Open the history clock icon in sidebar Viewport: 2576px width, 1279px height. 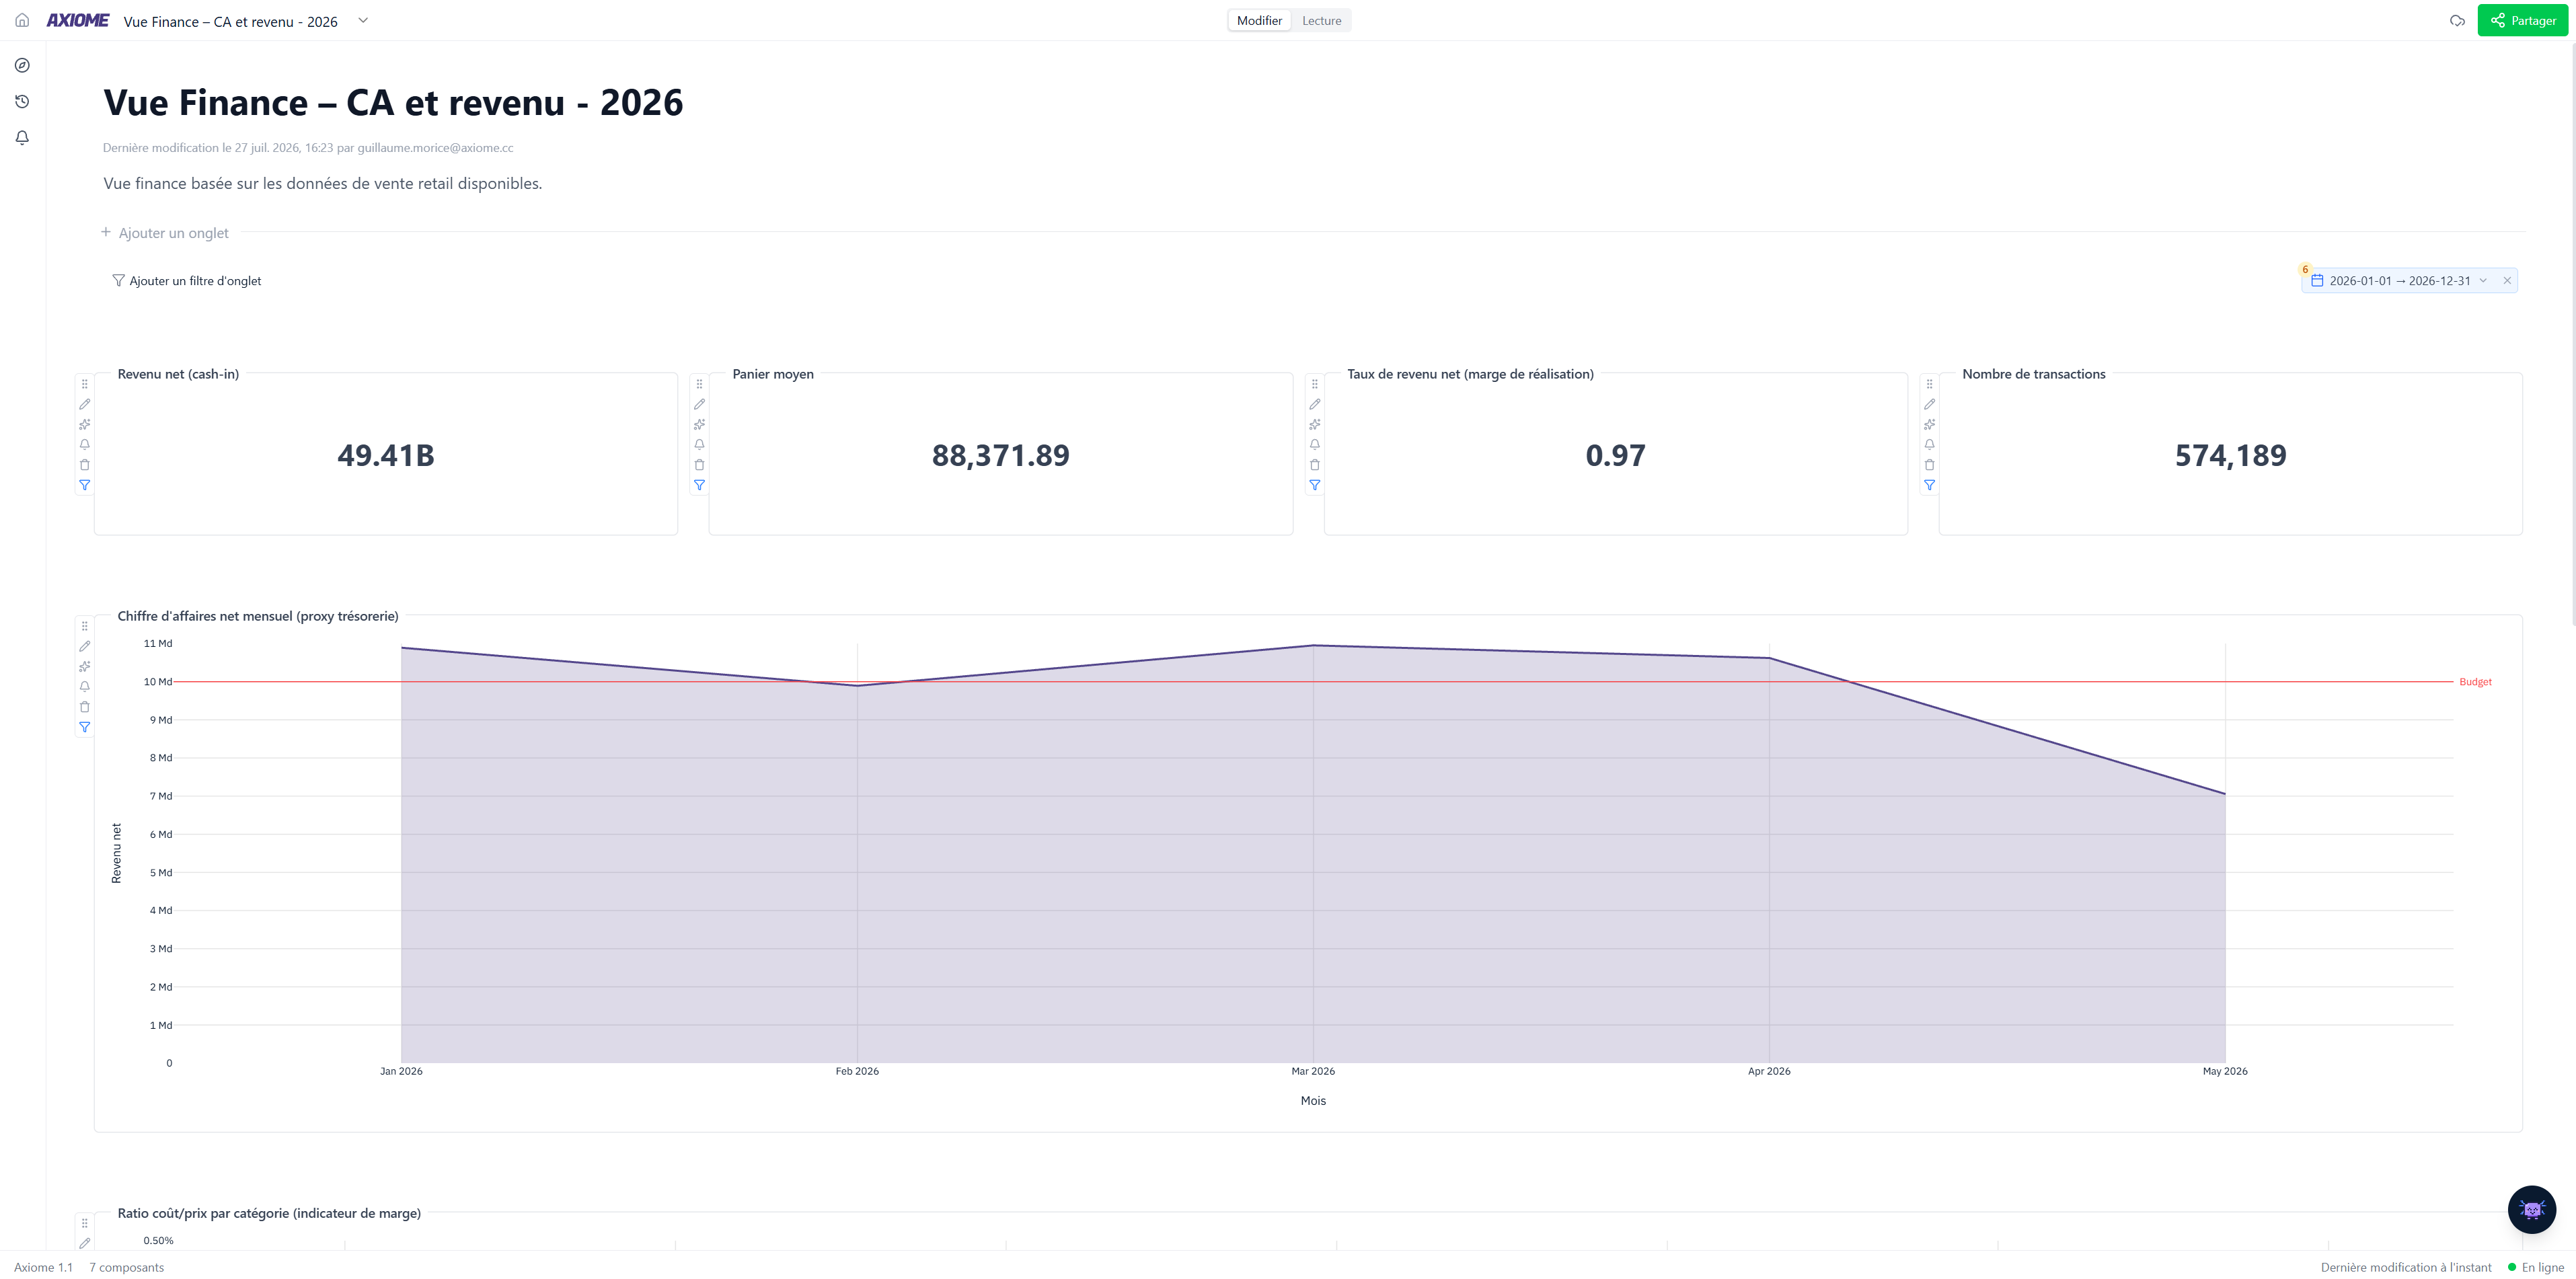[22, 101]
